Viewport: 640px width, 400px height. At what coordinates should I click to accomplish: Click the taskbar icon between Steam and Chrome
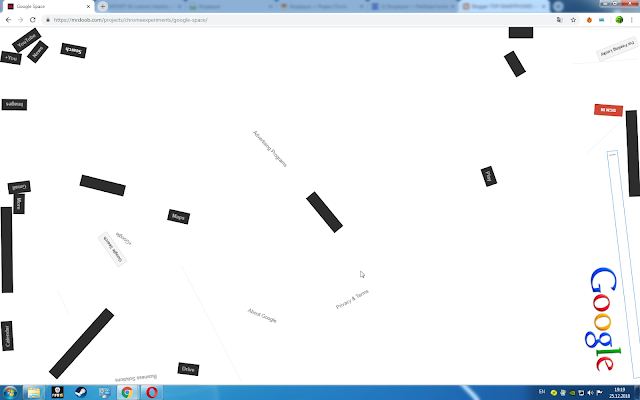click(104, 393)
